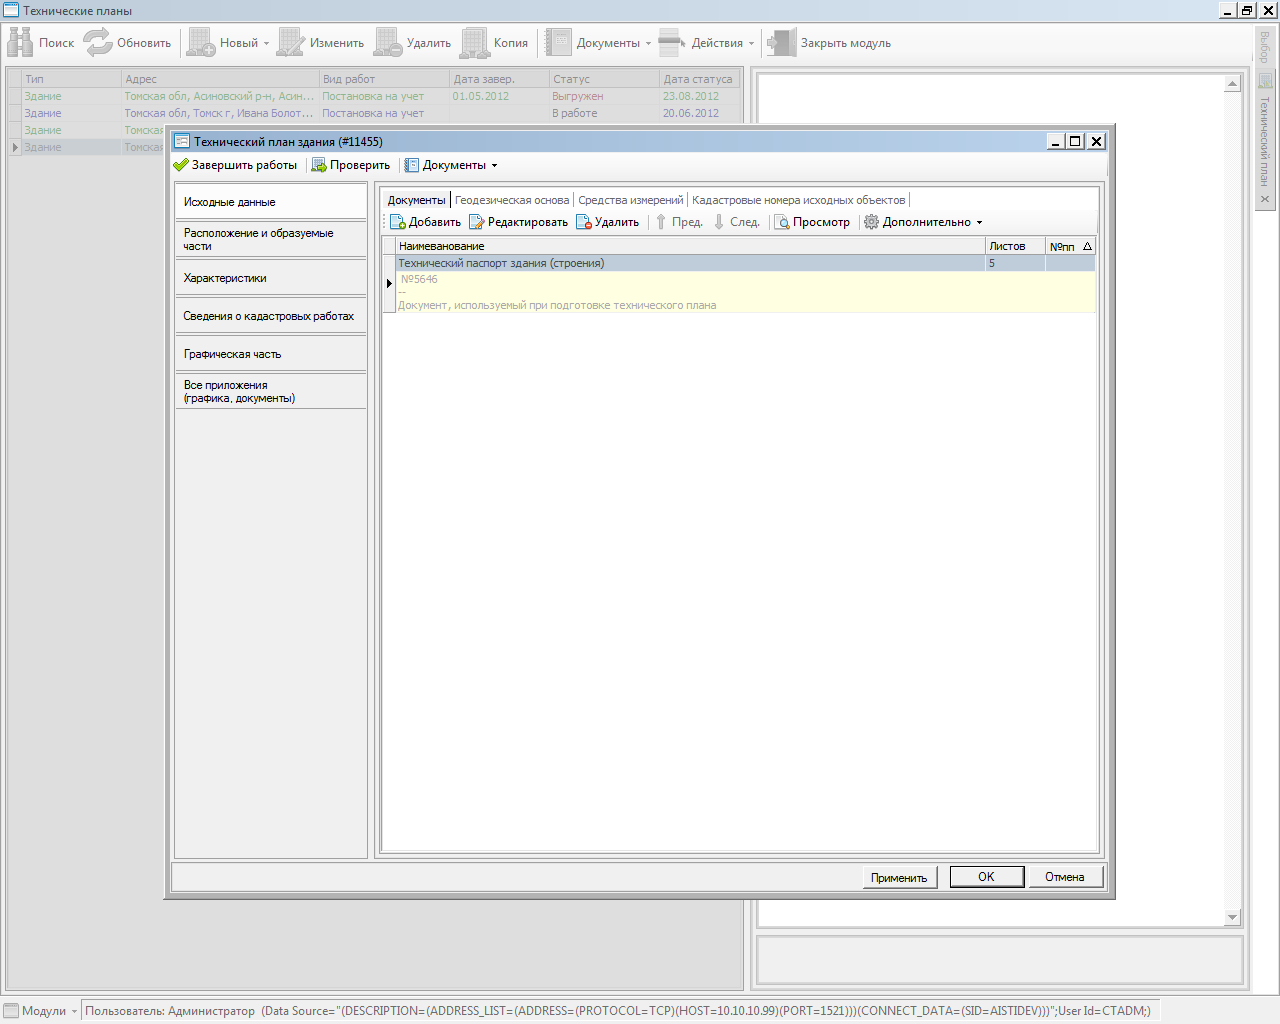Click the Отмена button
The height and width of the screenshot is (1024, 1280).
coord(1064,877)
